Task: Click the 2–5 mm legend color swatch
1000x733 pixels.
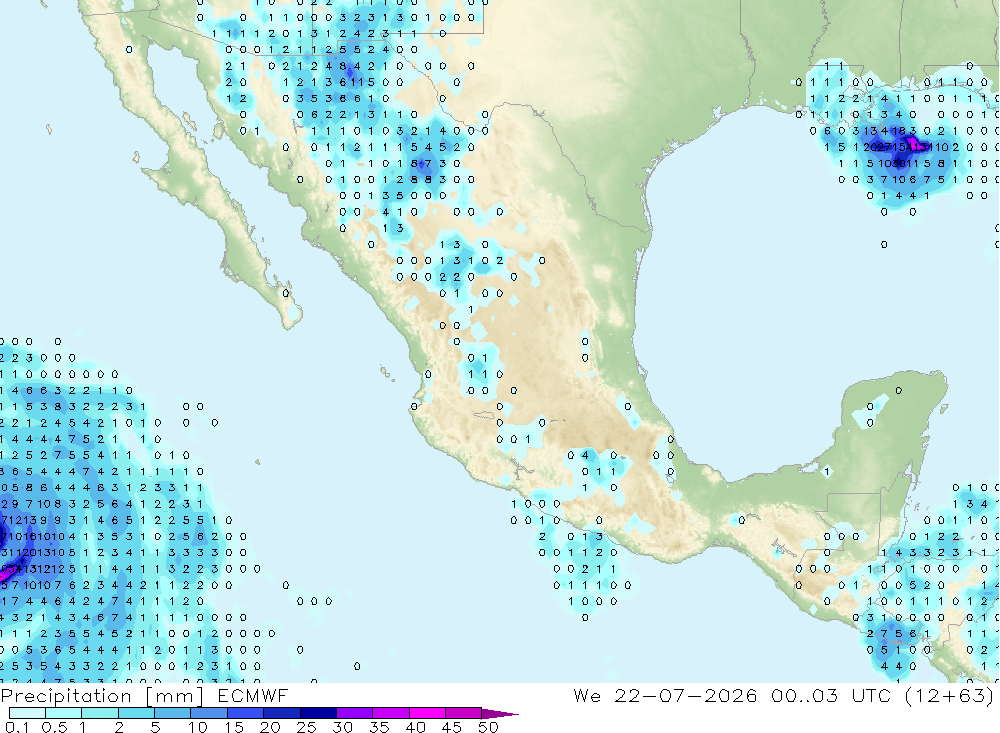Action: [136, 713]
